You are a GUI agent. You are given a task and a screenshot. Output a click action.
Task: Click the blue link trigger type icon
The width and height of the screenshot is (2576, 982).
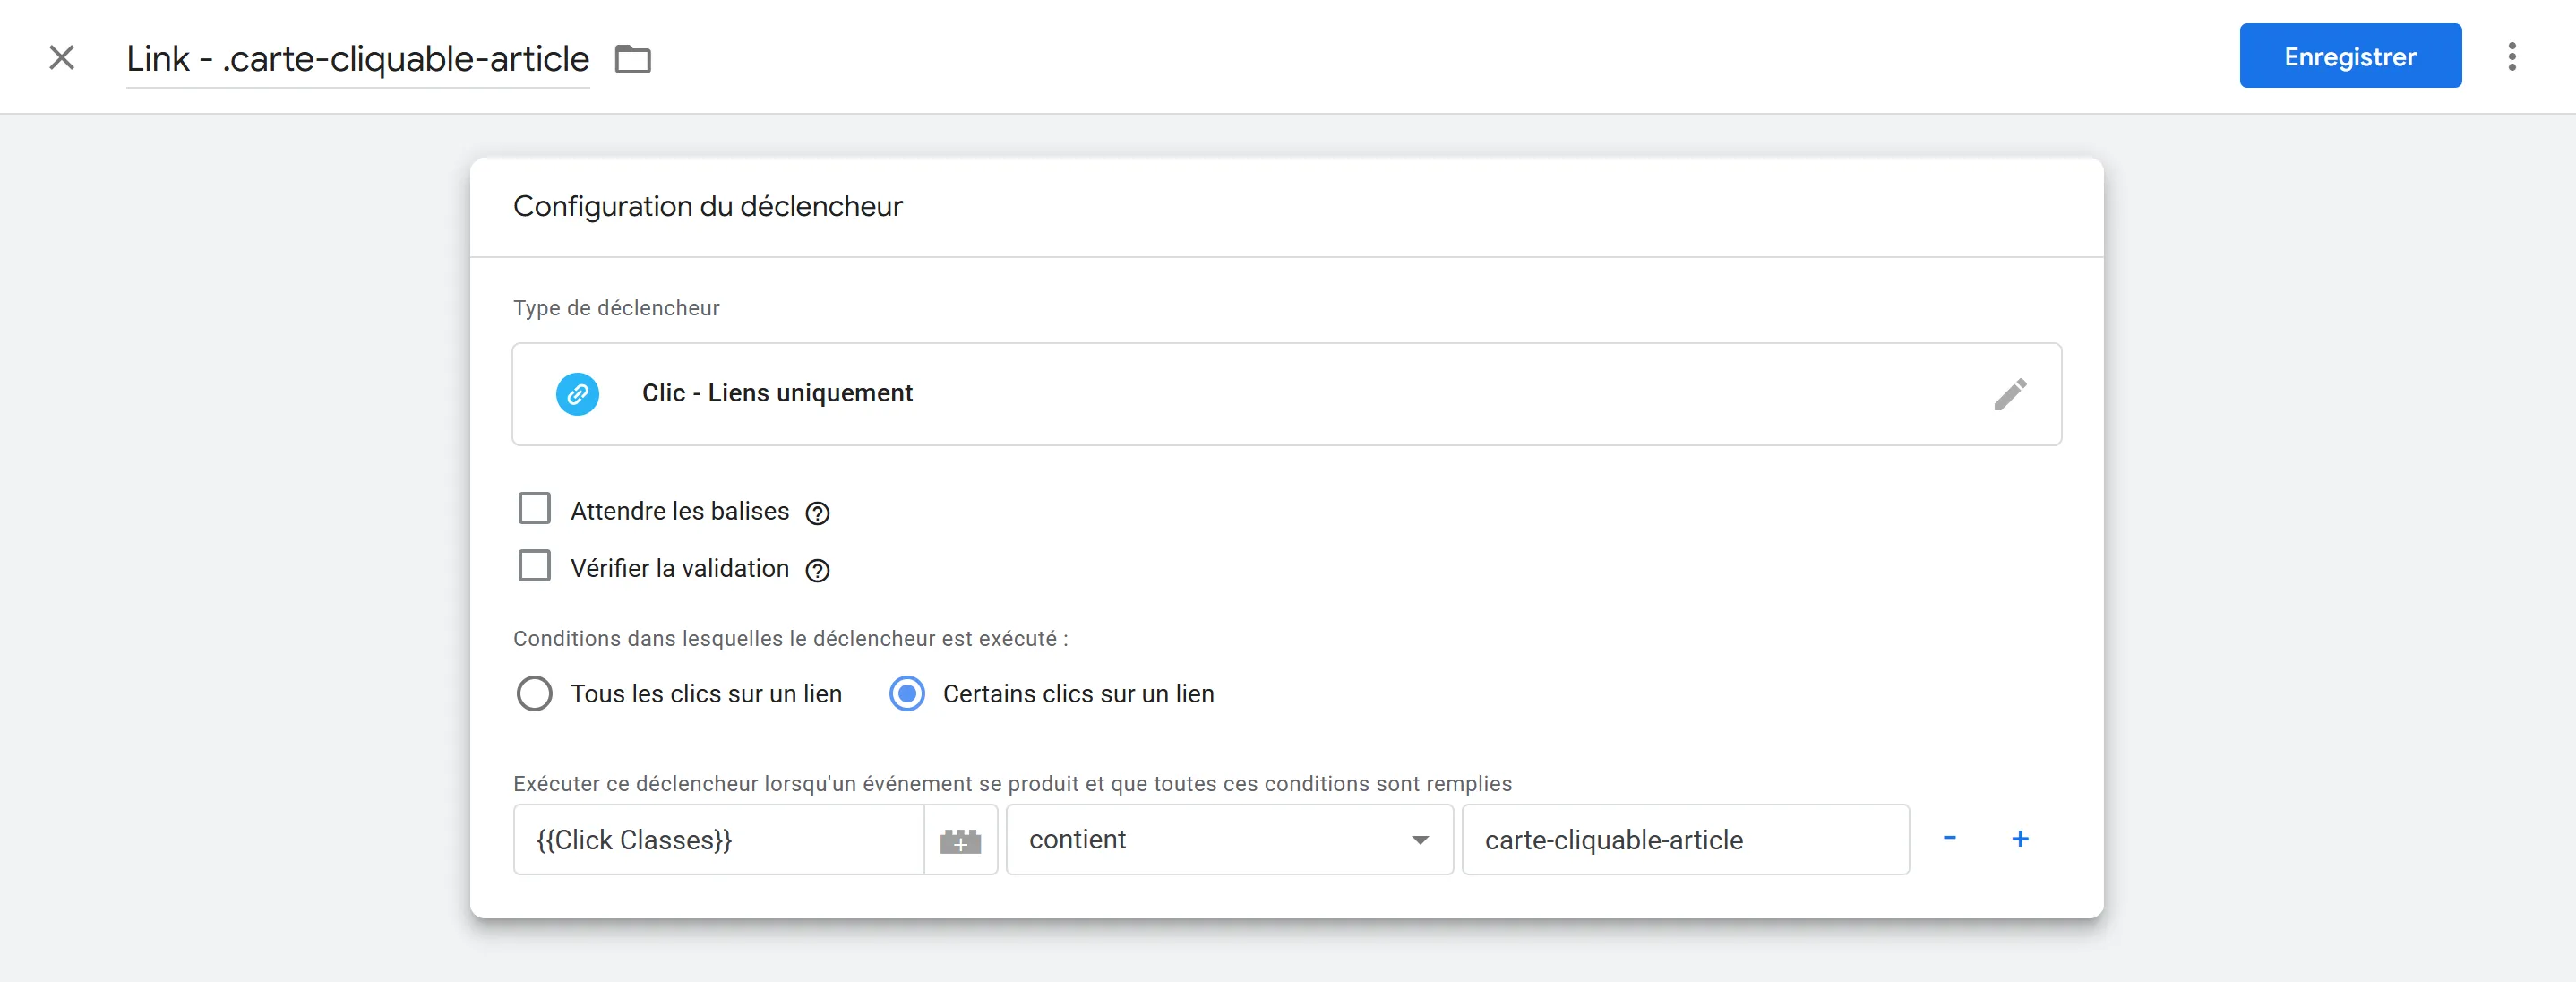[x=578, y=394]
